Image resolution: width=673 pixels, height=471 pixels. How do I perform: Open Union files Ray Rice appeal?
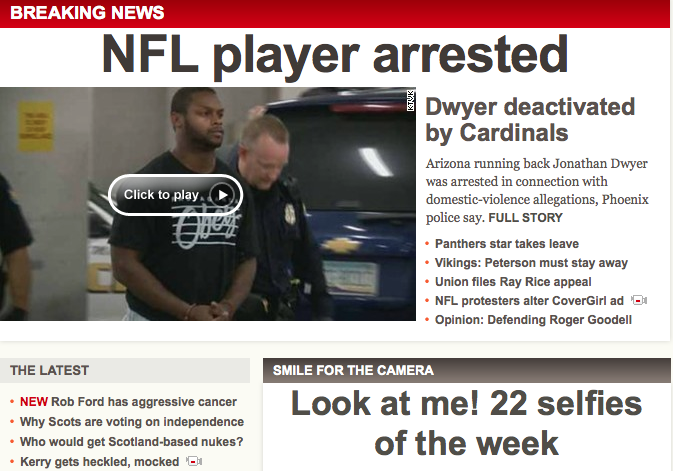(x=513, y=282)
